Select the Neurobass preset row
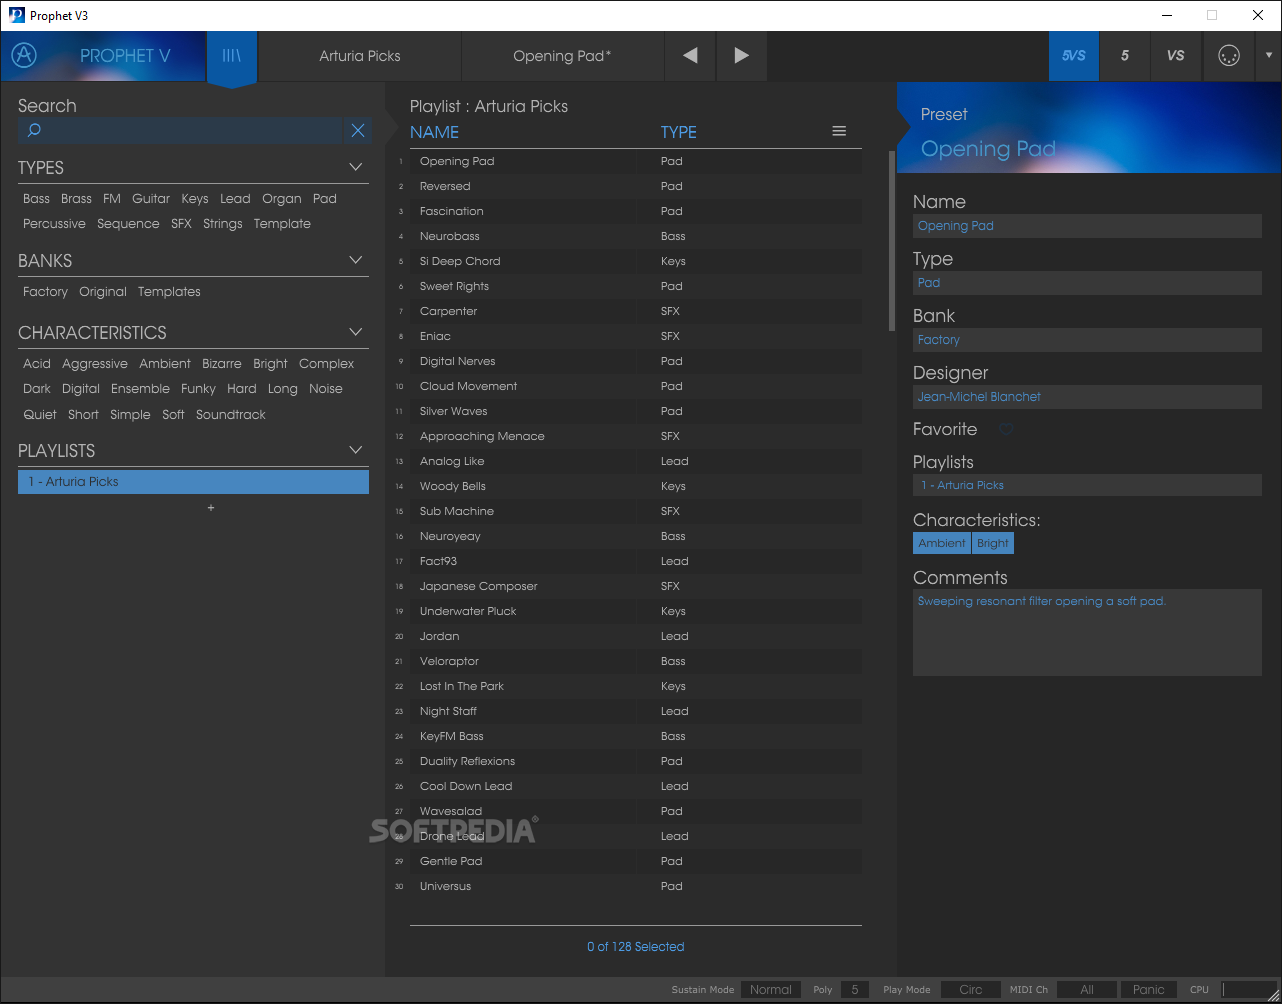Screen dimensions: 1282x1004 [635, 236]
